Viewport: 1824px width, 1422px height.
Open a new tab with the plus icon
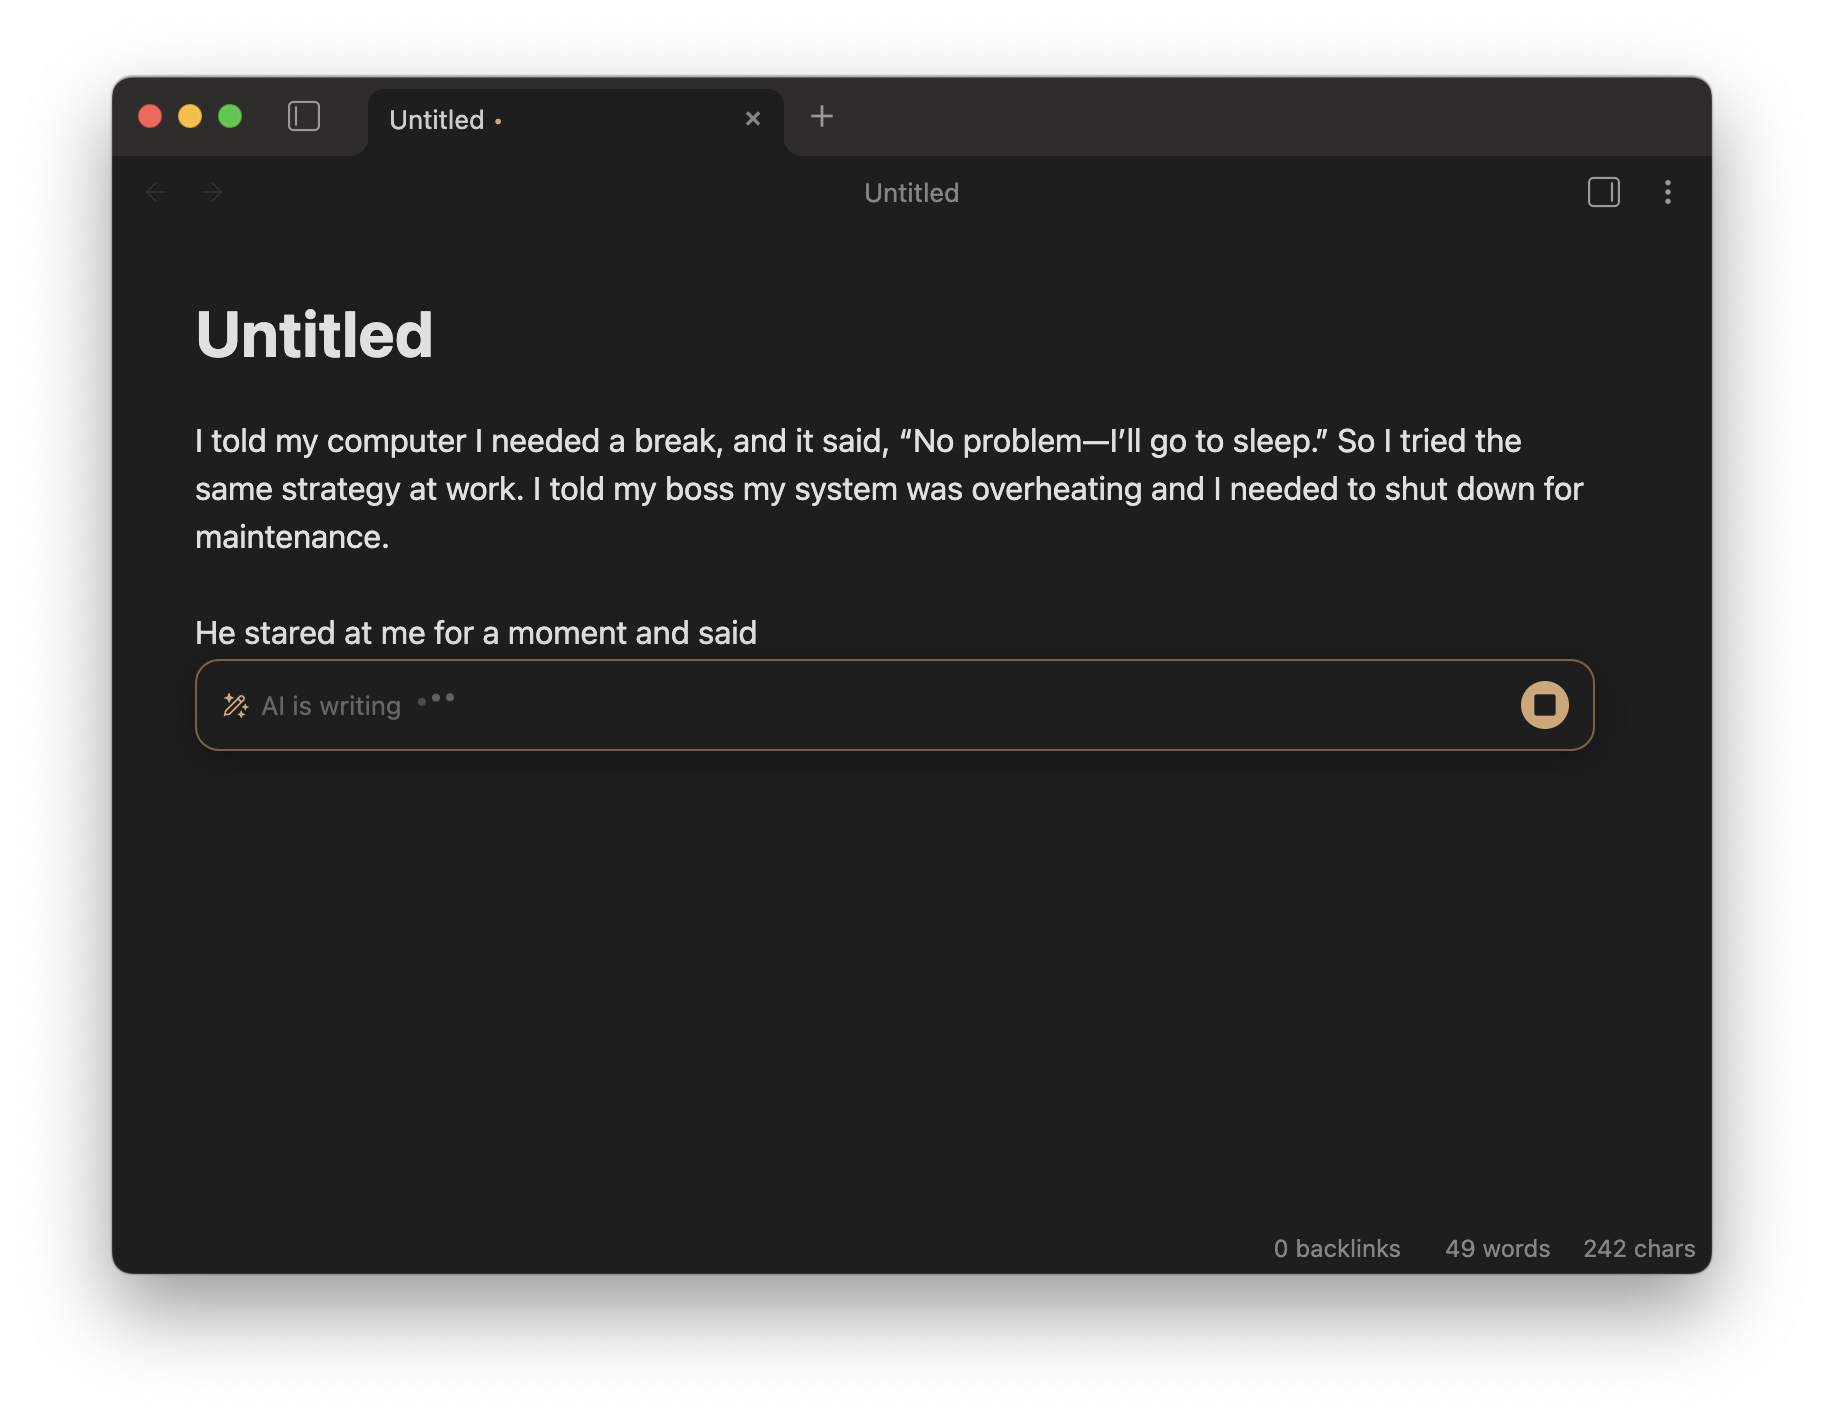click(x=822, y=116)
